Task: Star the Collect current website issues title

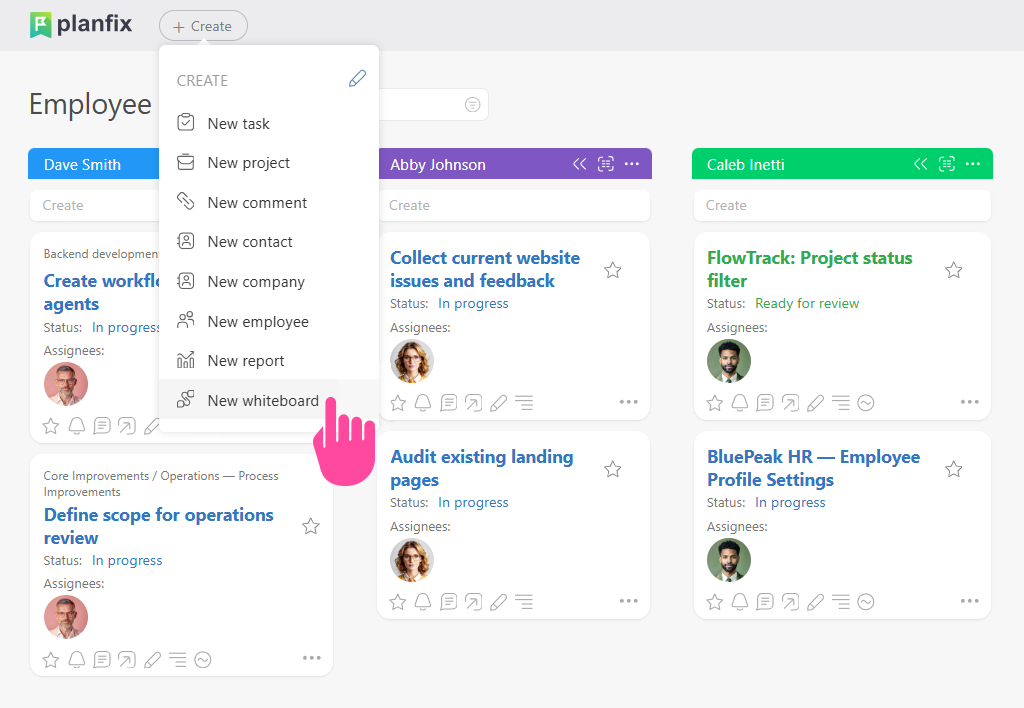Action: click(x=613, y=270)
